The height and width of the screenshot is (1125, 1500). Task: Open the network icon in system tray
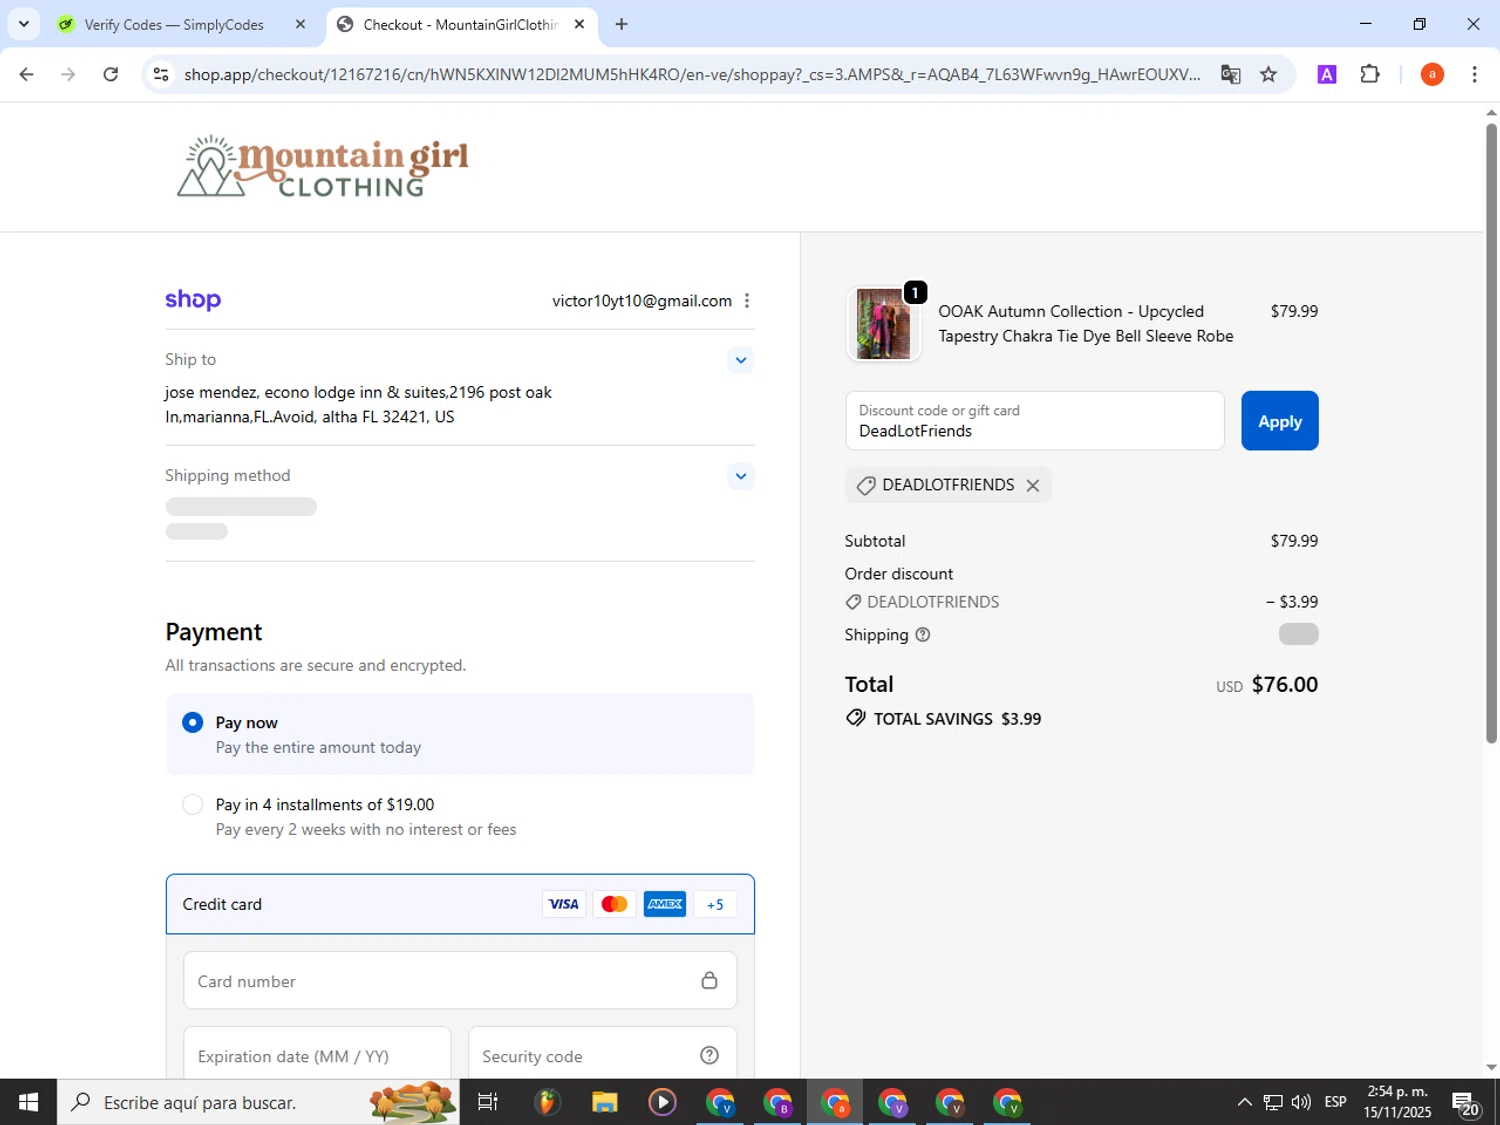pos(1272,1102)
